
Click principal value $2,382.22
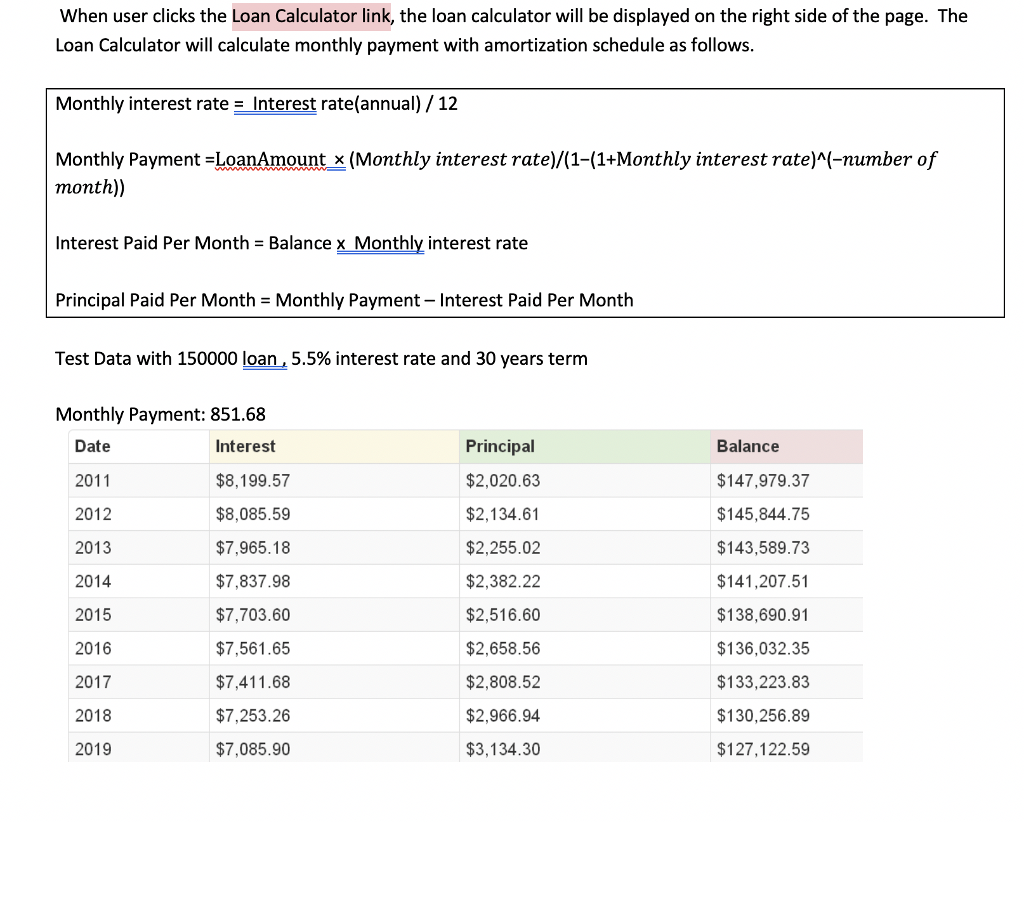tap(503, 582)
